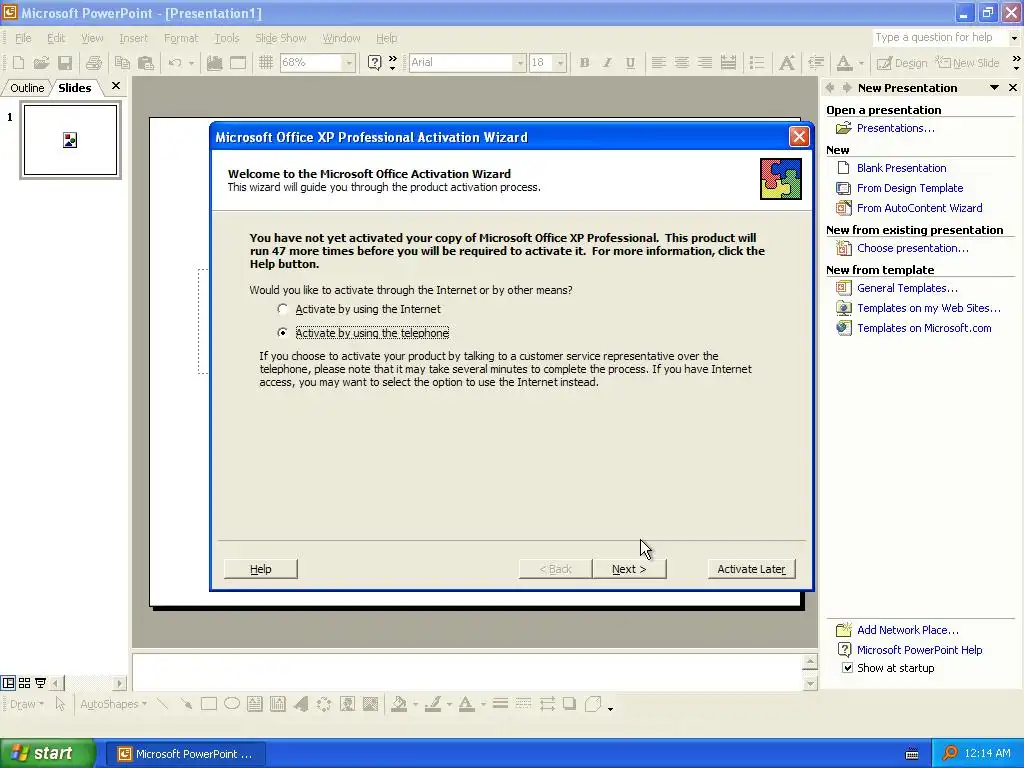Viewport: 1024px width, 768px height.
Task: Click the Rectangle drawing tool
Action: 209,704
